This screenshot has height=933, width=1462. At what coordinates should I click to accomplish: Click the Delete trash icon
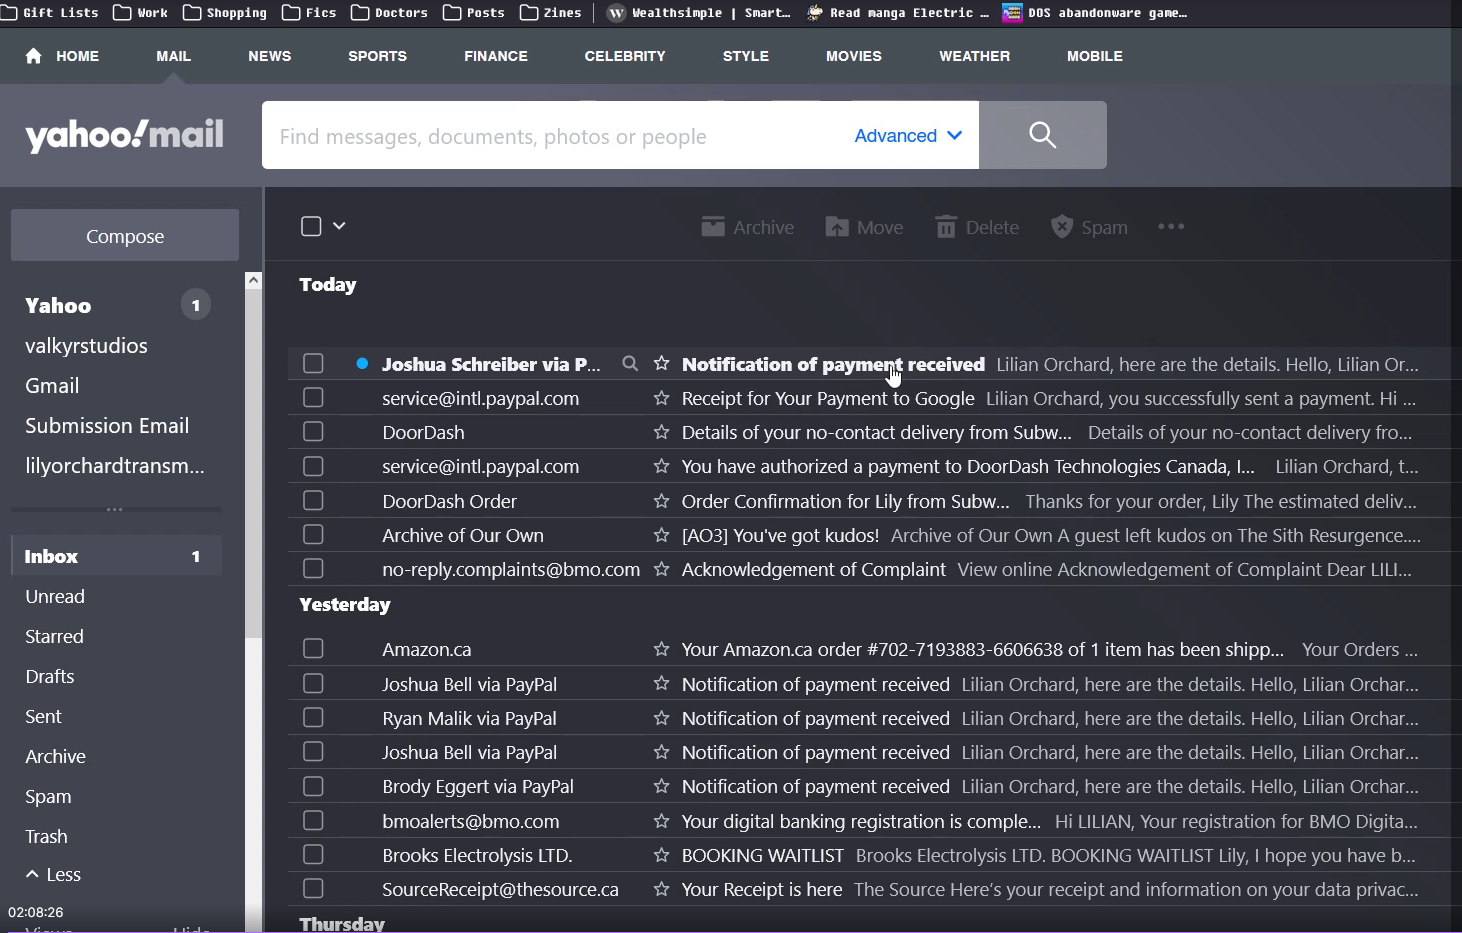946,227
